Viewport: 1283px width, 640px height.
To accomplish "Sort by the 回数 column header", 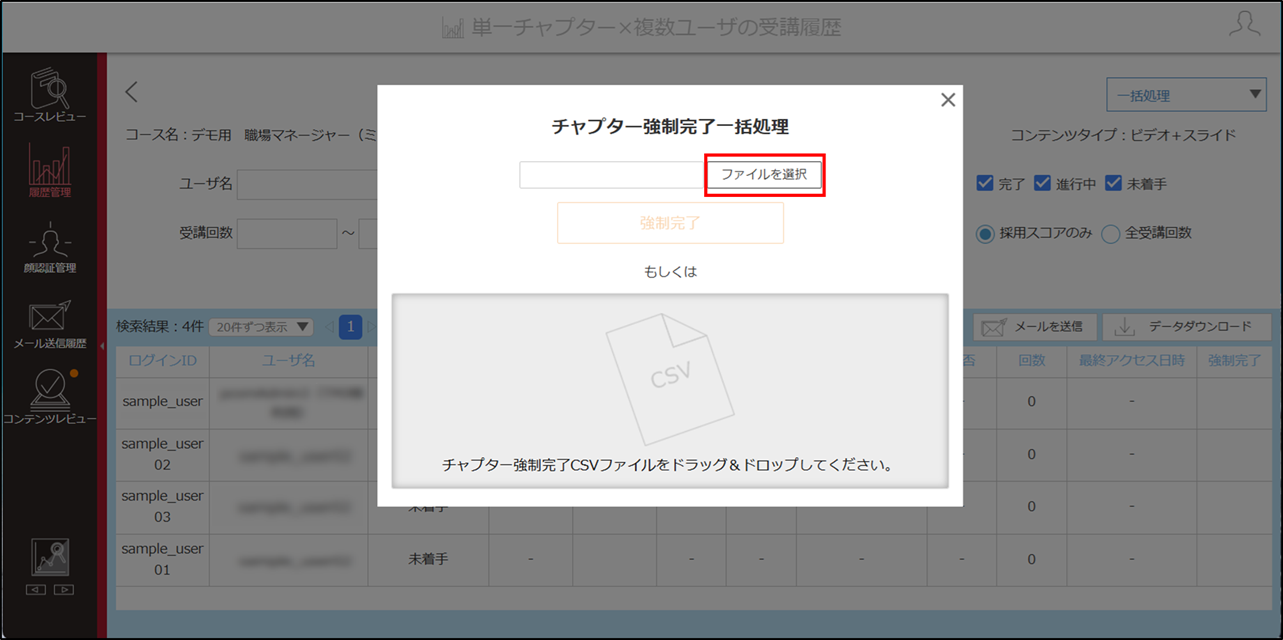I will pyautogui.click(x=1031, y=360).
